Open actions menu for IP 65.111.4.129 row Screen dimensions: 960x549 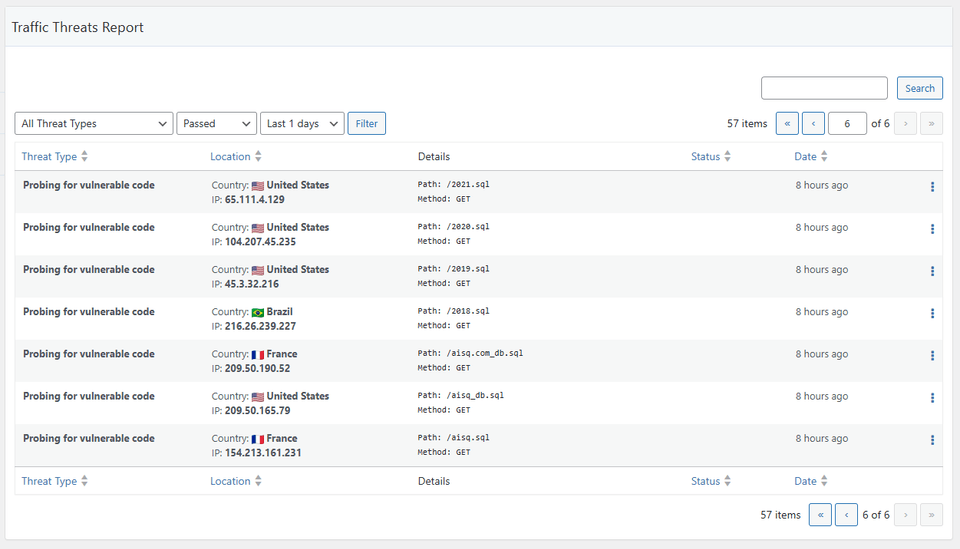tap(932, 187)
